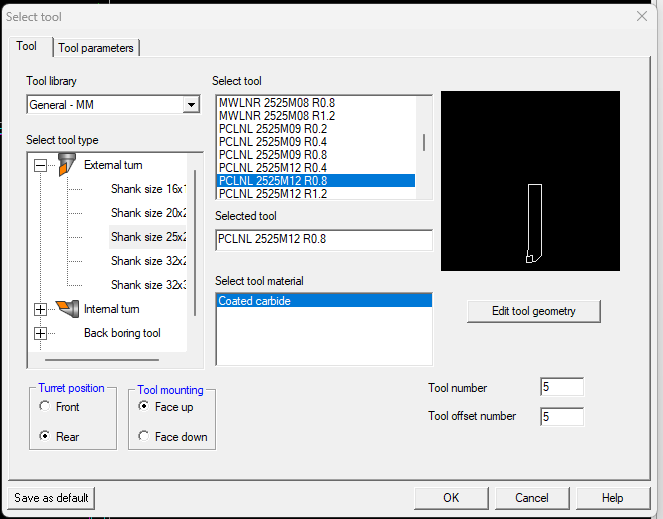This screenshot has width=663, height=519.
Task: Select highlighted PCLNL 2525M12 R0.8 list row
Action: (x=316, y=181)
